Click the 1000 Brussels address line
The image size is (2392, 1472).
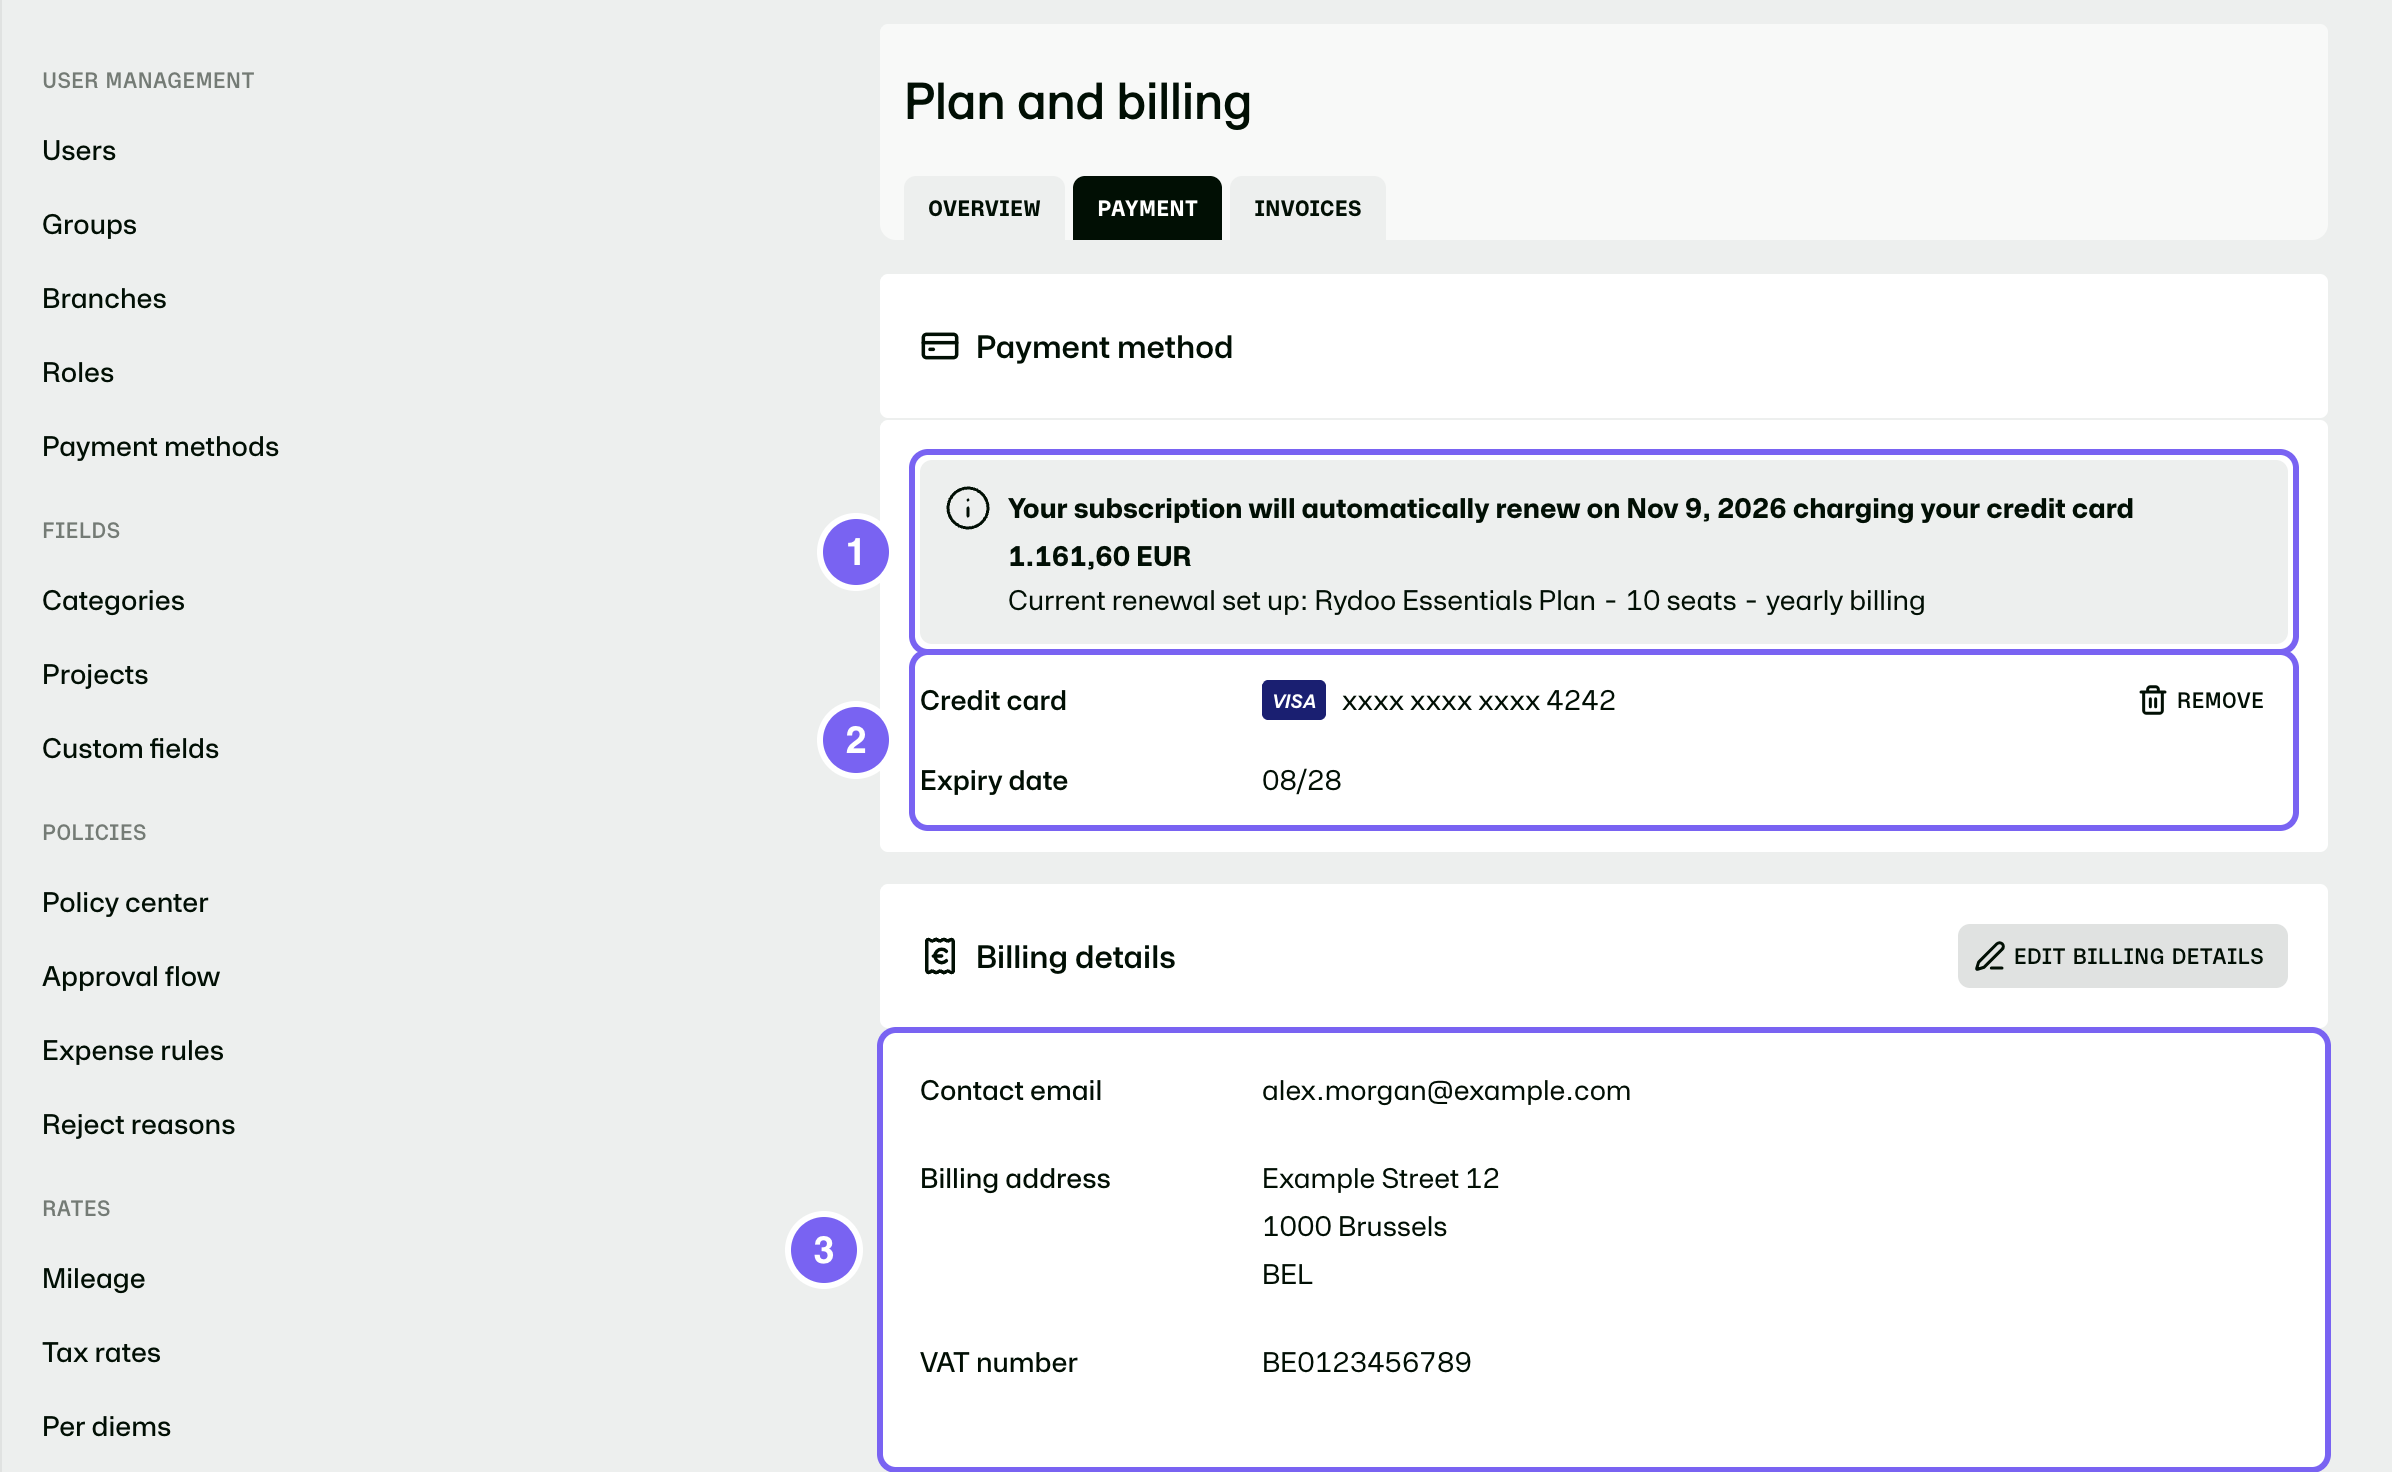(x=1354, y=1226)
